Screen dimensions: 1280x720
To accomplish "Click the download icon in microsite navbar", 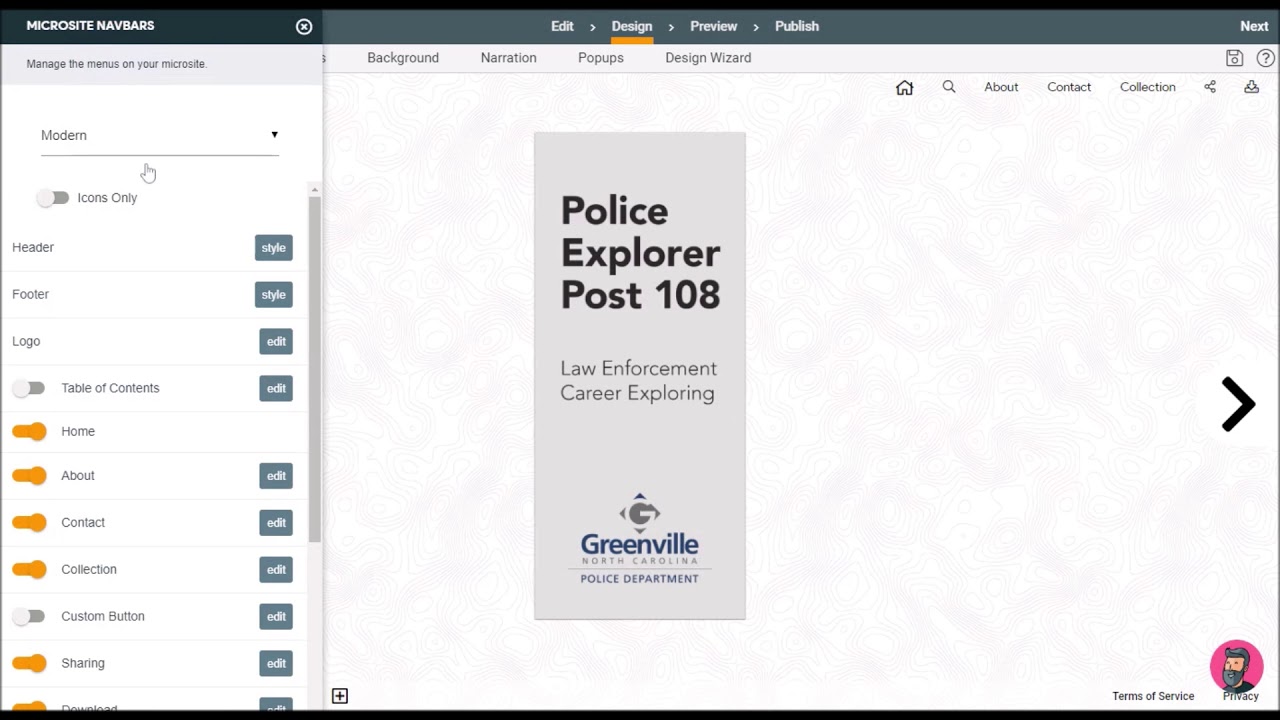I will [x=1251, y=87].
